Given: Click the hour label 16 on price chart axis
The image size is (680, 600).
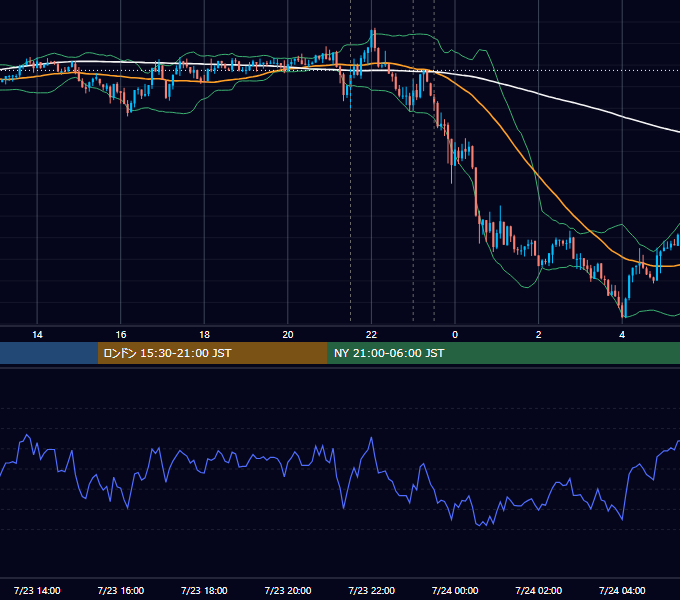Looking at the screenshot, I should point(121,335).
